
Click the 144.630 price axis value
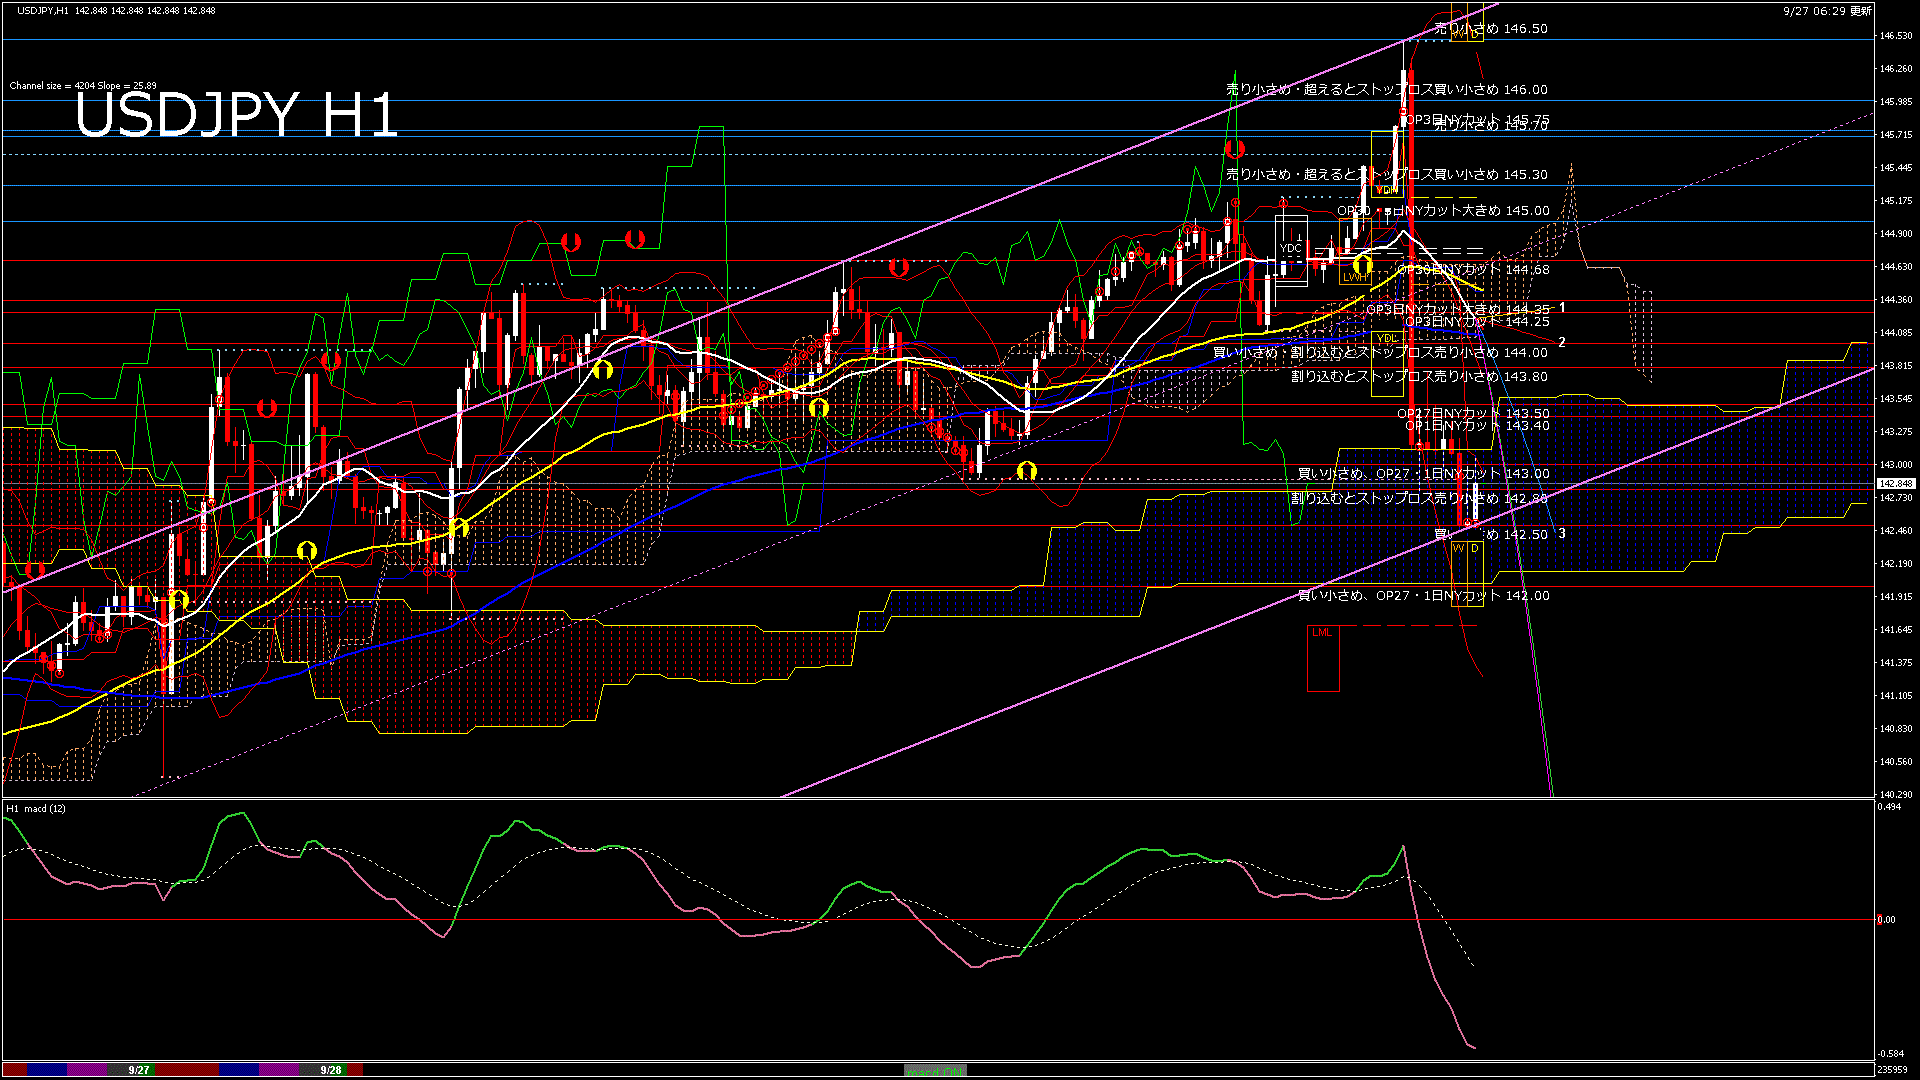point(1896,267)
